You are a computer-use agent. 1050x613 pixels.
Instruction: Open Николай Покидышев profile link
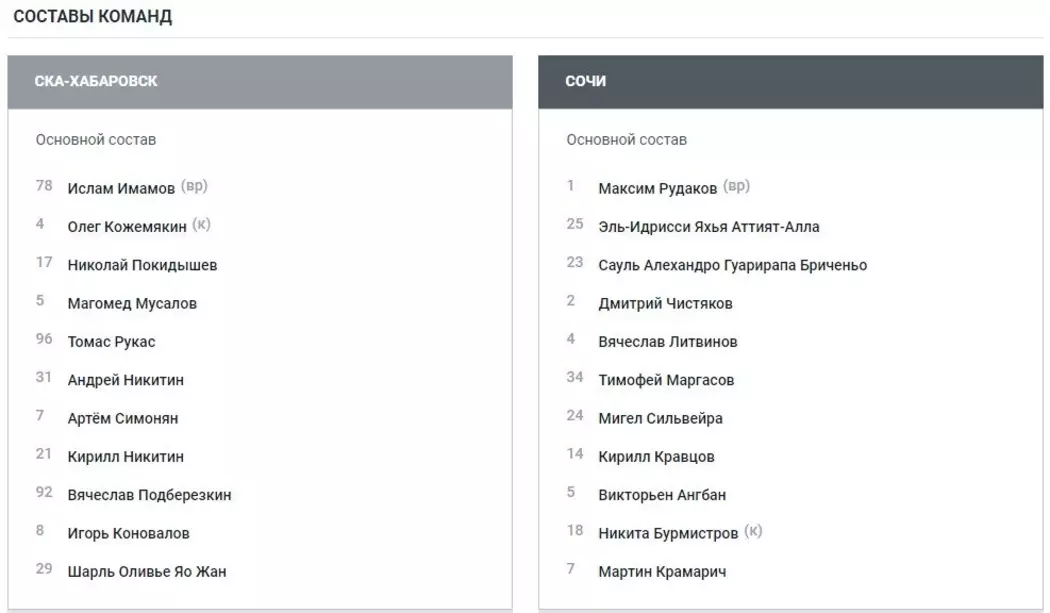142,266
